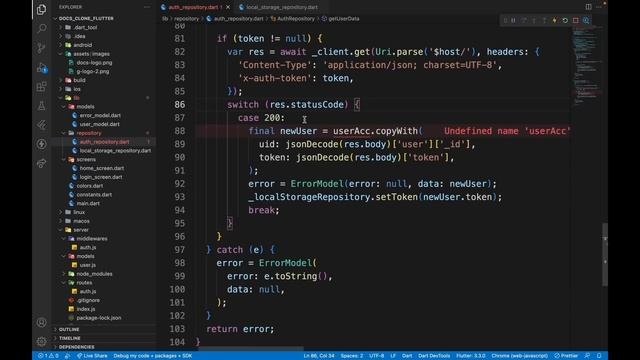Open the Explorer view in activity bar
This screenshot has width=640, height=360.
(41, 9)
